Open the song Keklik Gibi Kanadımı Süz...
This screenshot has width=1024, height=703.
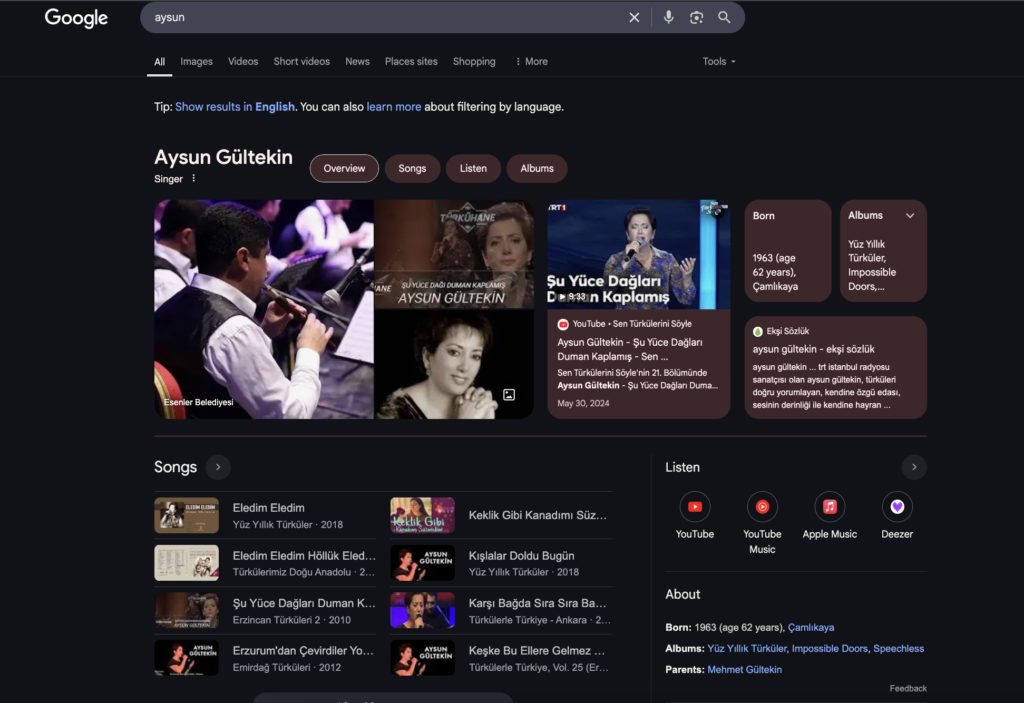click(x=501, y=515)
